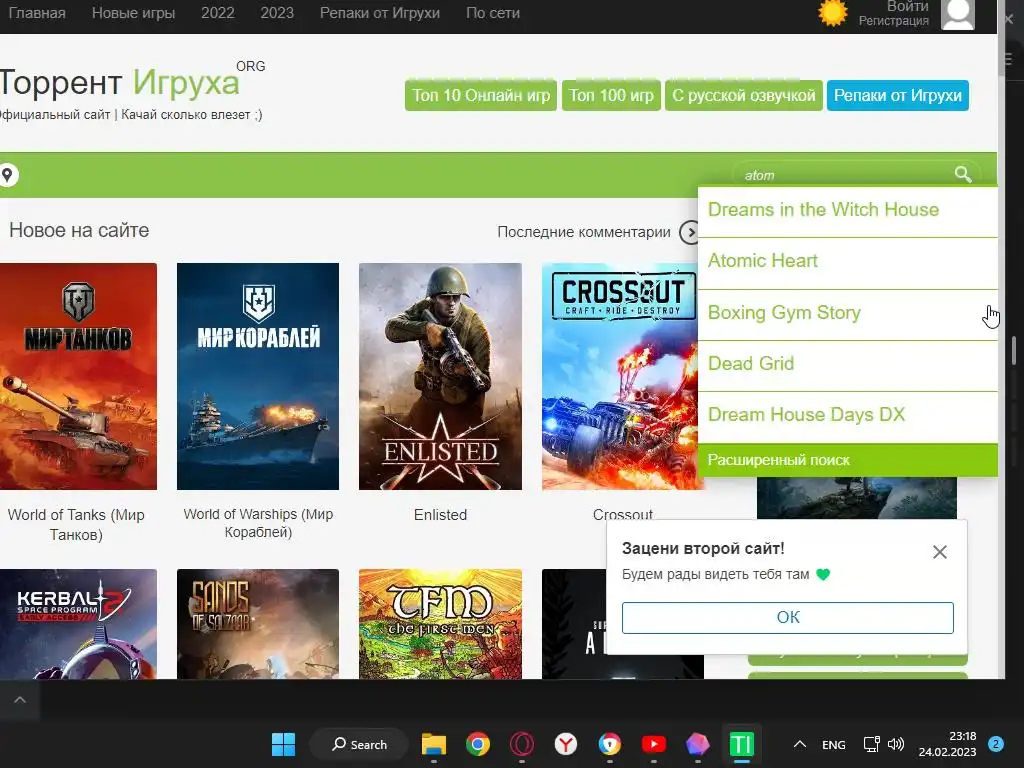Open Мир Кораблей game cover

(x=258, y=376)
